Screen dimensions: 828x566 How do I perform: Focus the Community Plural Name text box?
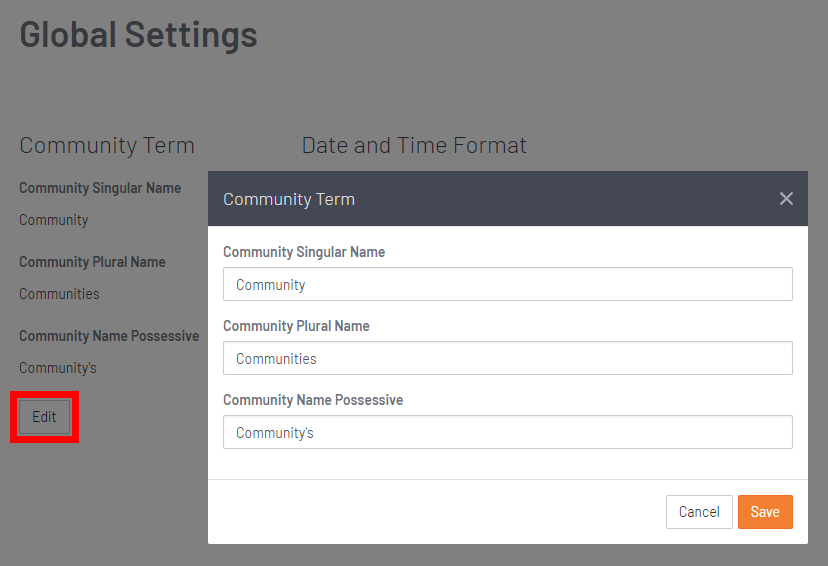pyautogui.click(x=507, y=358)
